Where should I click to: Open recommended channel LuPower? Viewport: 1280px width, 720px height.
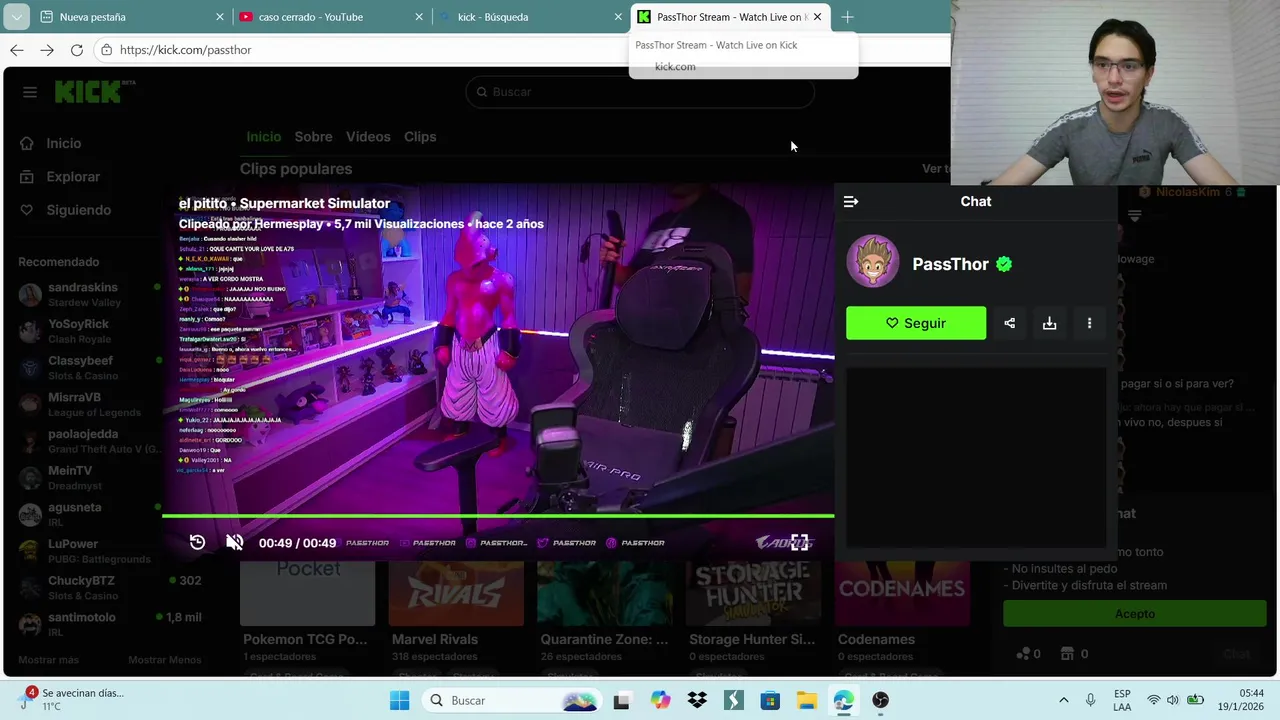pyautogui.click(x=90, y=551)
